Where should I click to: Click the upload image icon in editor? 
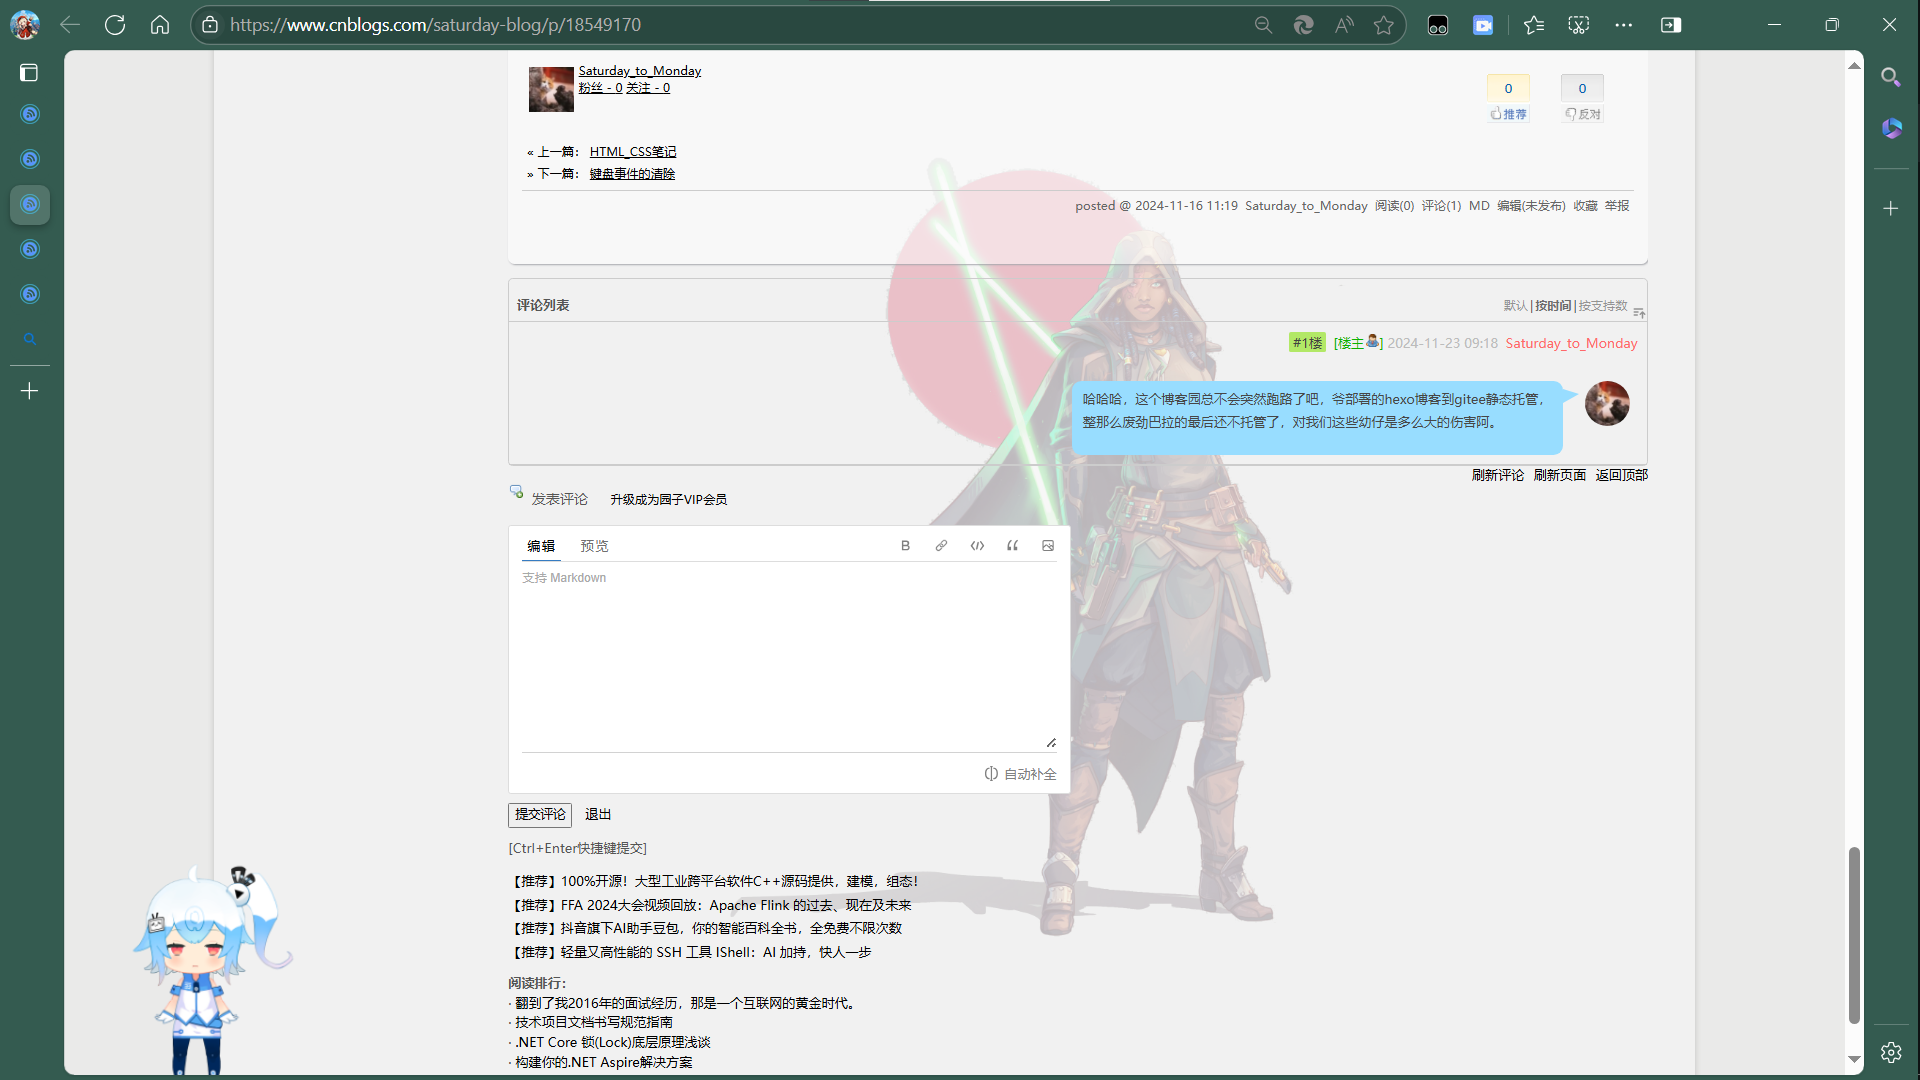pos(1048,546)
